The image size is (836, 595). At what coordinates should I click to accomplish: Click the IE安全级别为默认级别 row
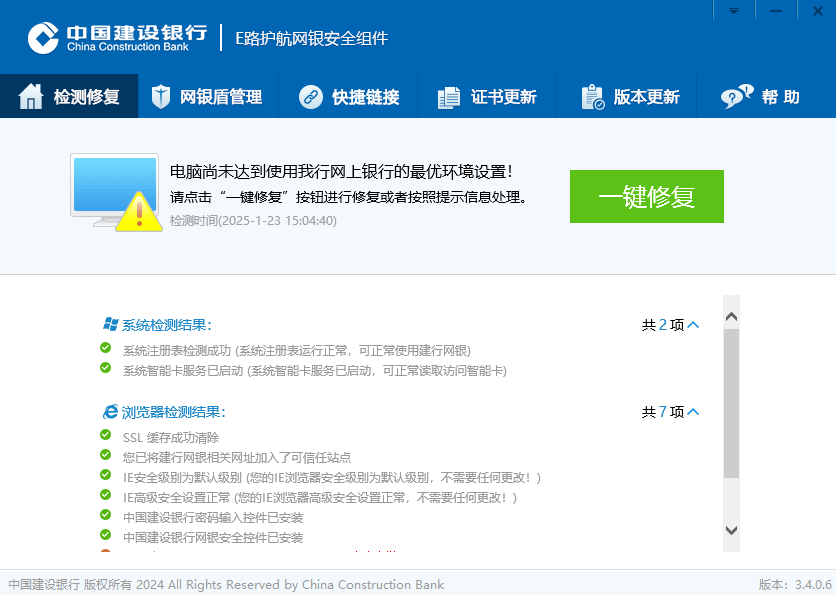(x=332, y=478)
